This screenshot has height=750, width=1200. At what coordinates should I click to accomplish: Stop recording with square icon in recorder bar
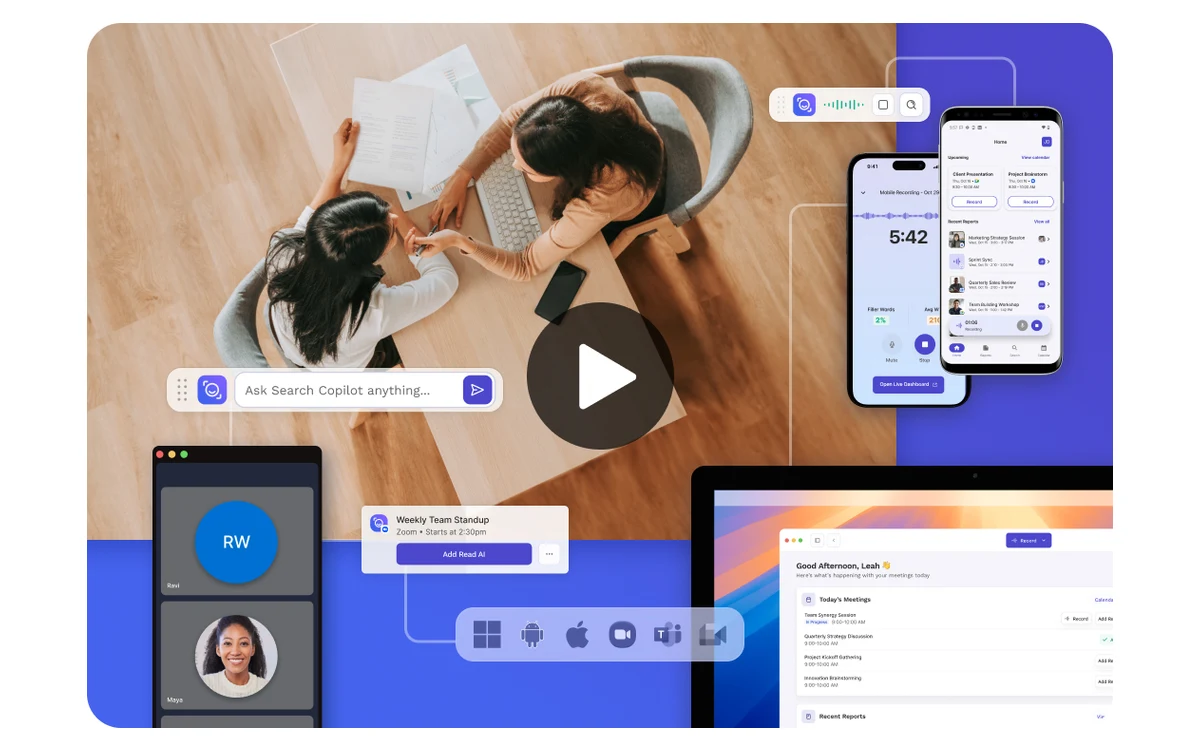tap(883, 105)
